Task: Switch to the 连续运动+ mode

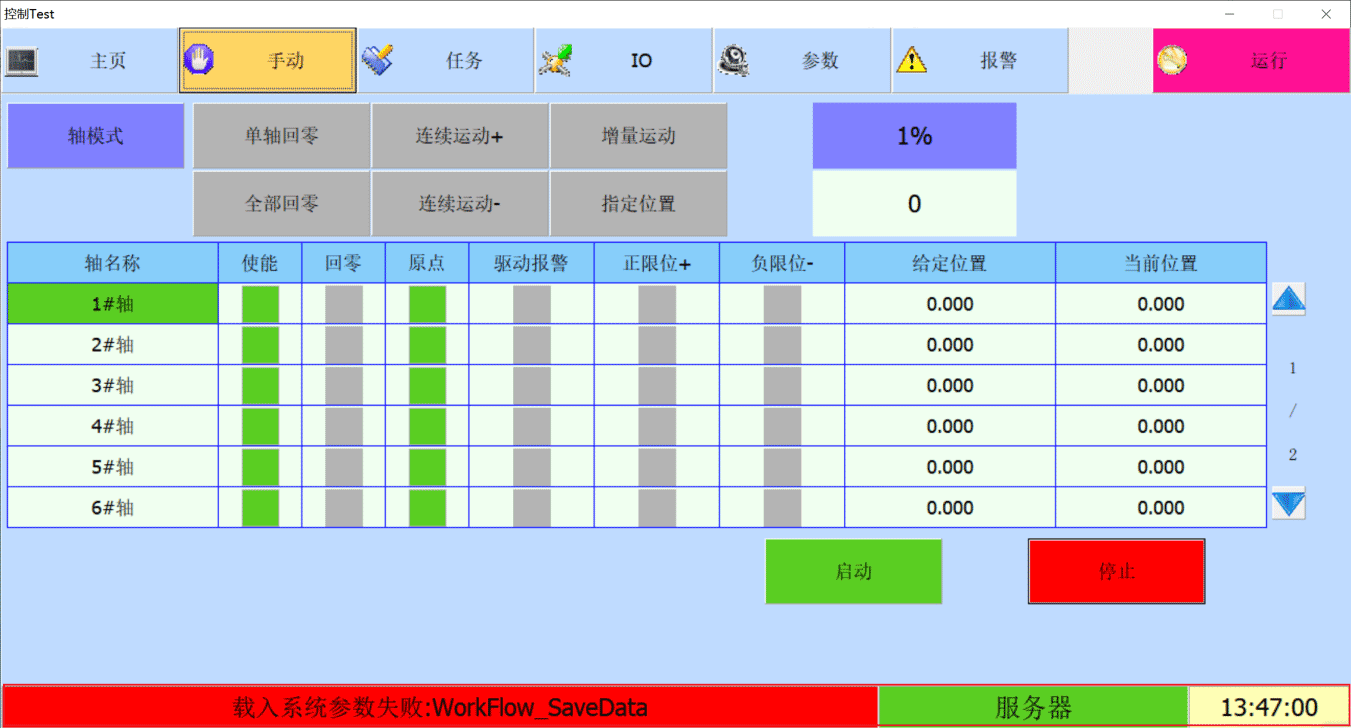Action: coord(460,136)
